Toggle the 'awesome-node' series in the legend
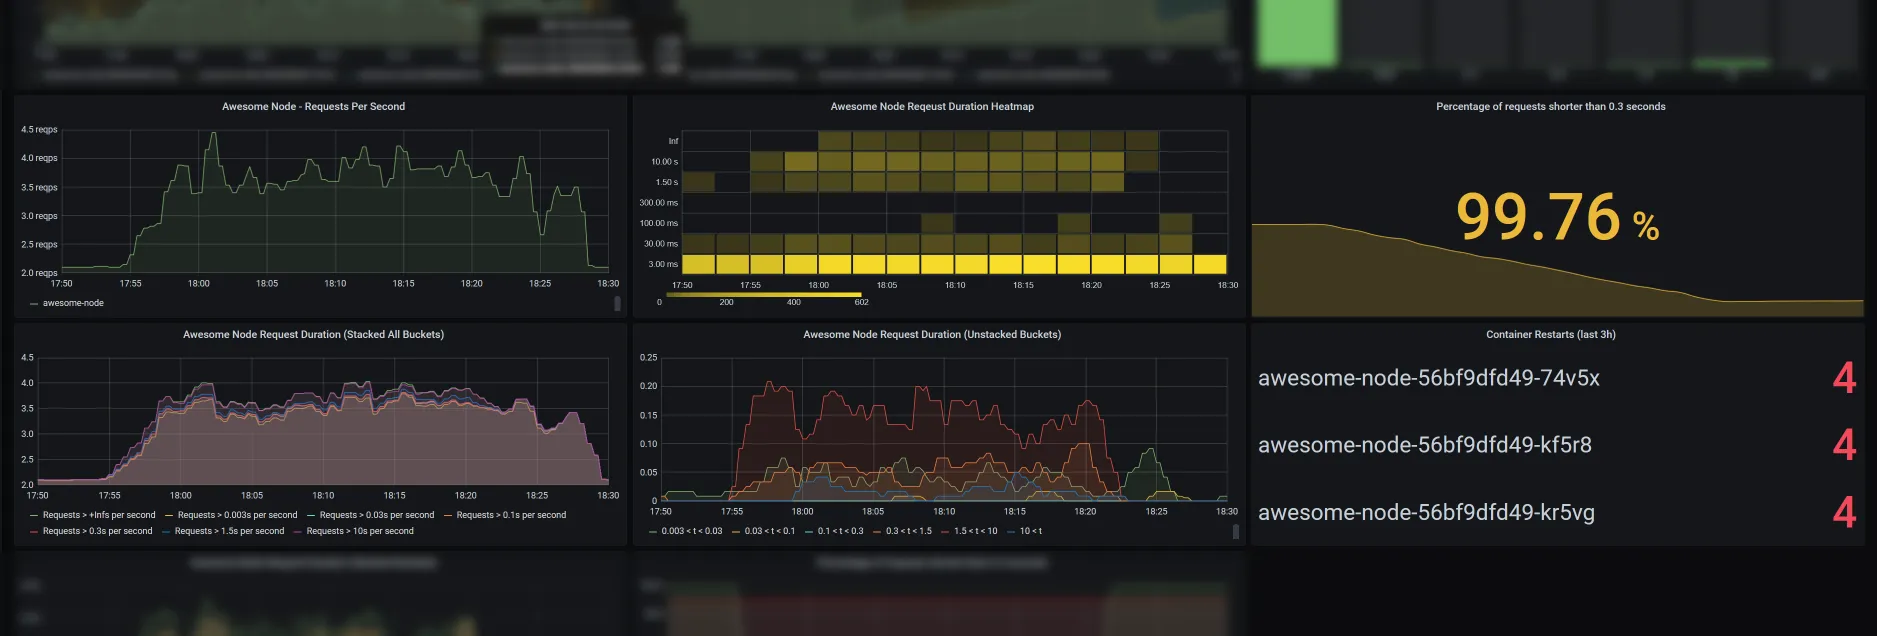This screenshot has height=636, width=1877. click(73, 303)
